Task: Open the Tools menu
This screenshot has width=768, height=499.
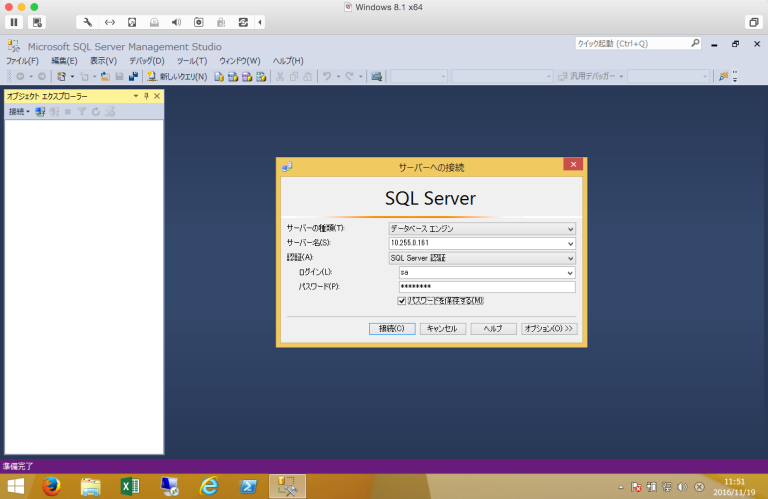Action: [x=192, y=61]
